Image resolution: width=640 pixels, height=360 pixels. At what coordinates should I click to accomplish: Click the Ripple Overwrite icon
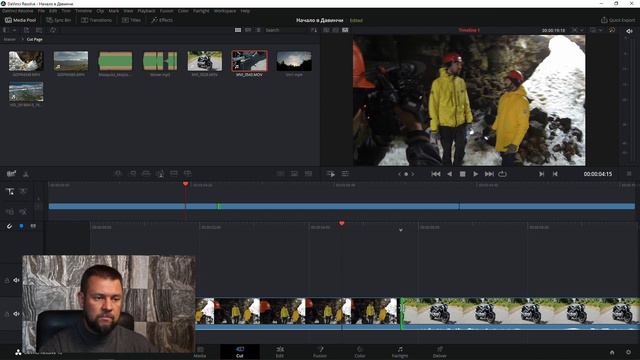tap(146, 174)
